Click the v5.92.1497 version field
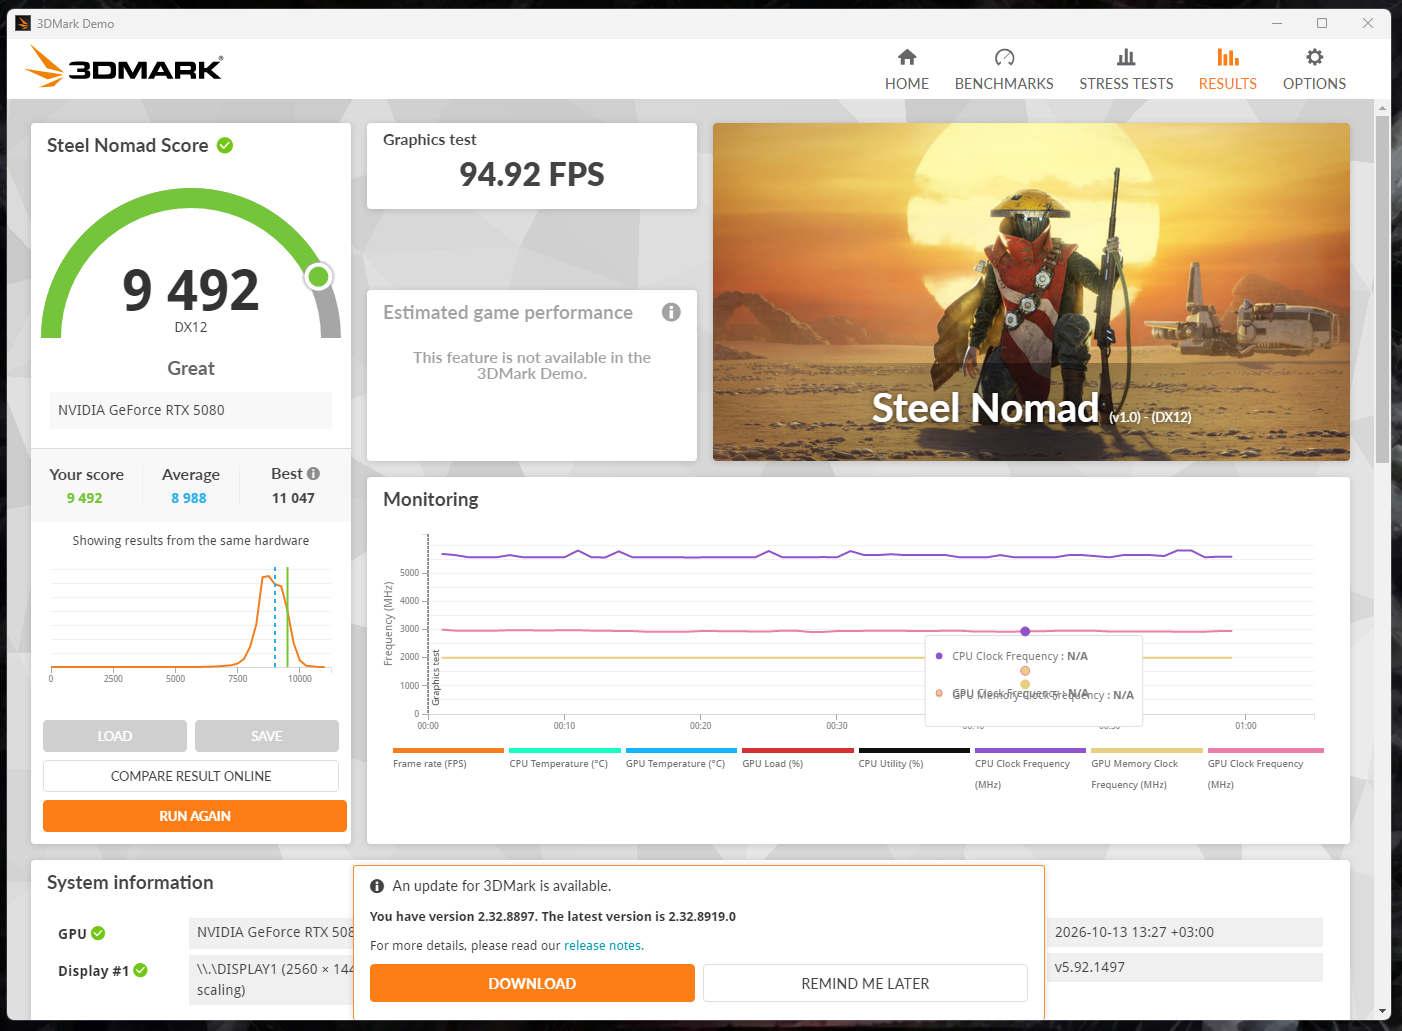This screenshot has width=1402, height=1031. pos(1184,967)
